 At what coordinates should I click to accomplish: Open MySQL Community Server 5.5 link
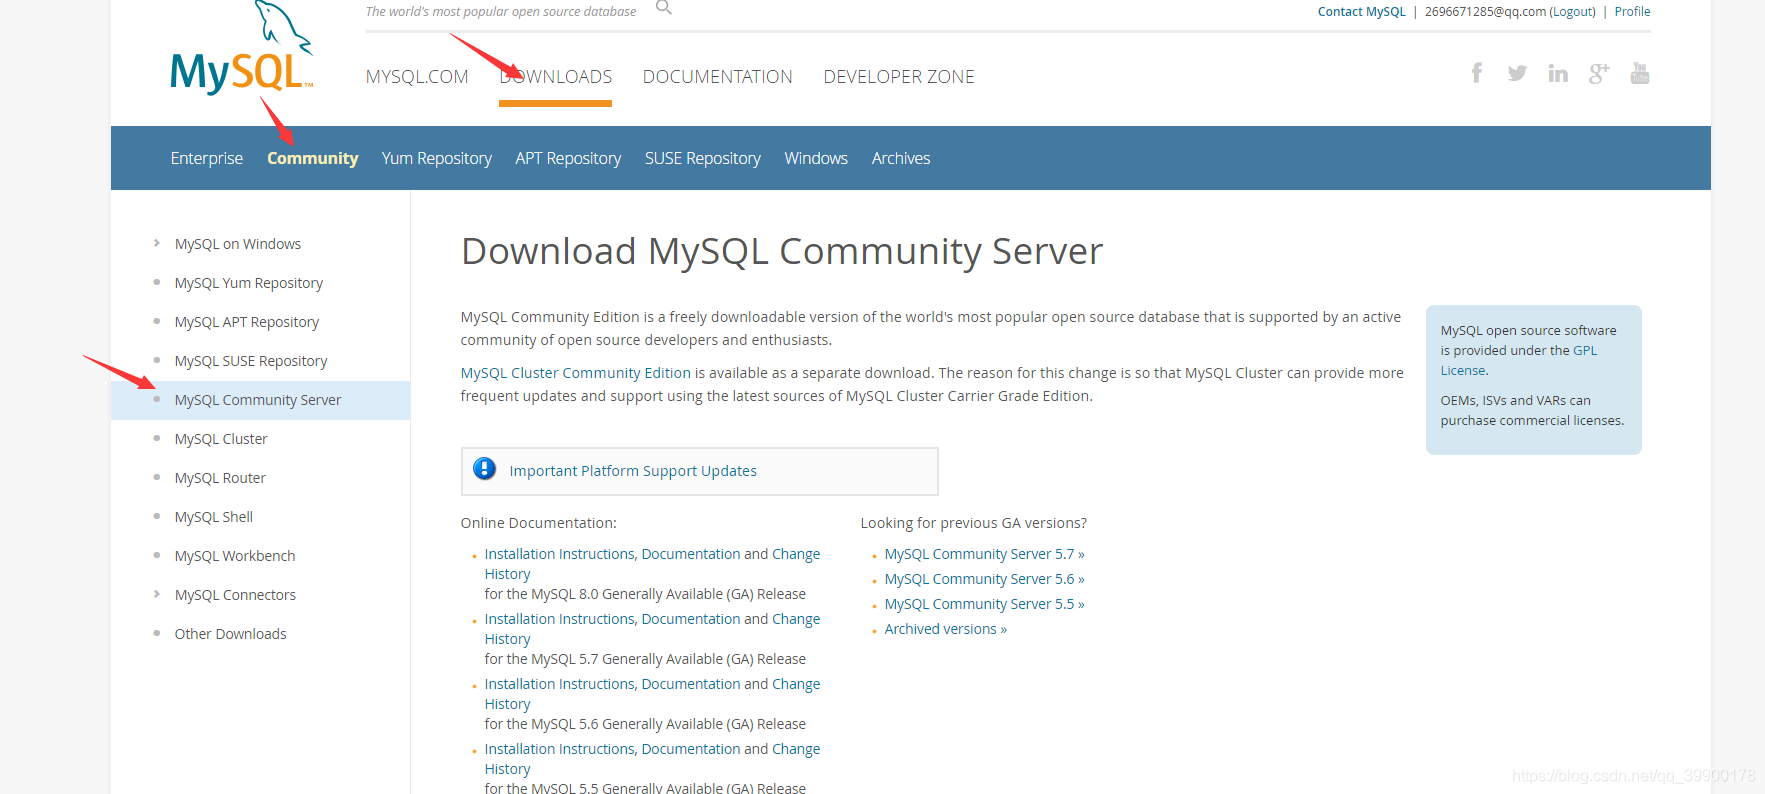click(984, 604)
